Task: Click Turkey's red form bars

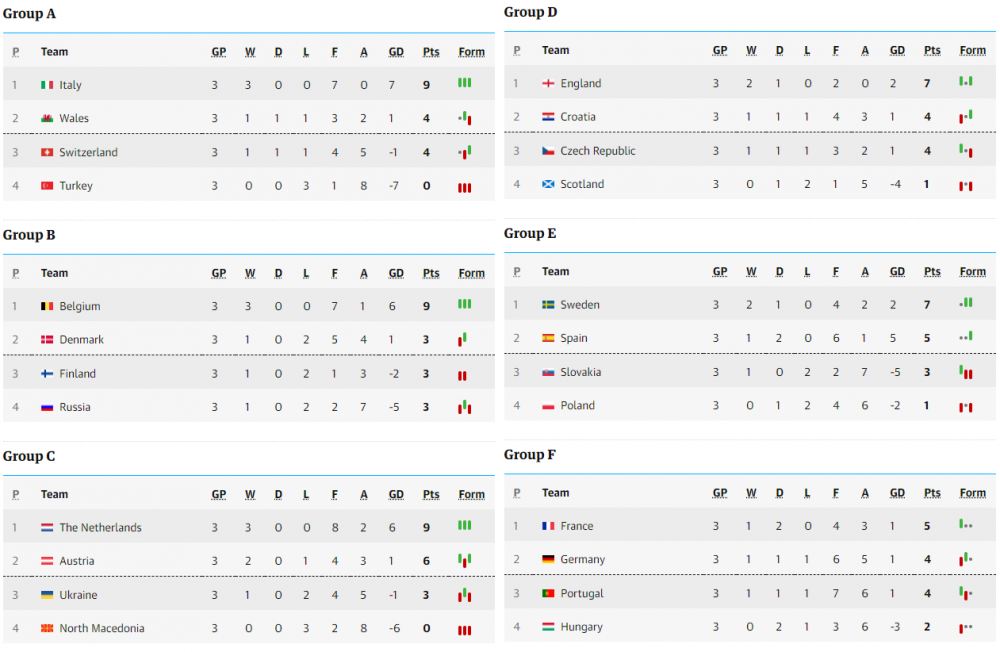Action: 465,188
